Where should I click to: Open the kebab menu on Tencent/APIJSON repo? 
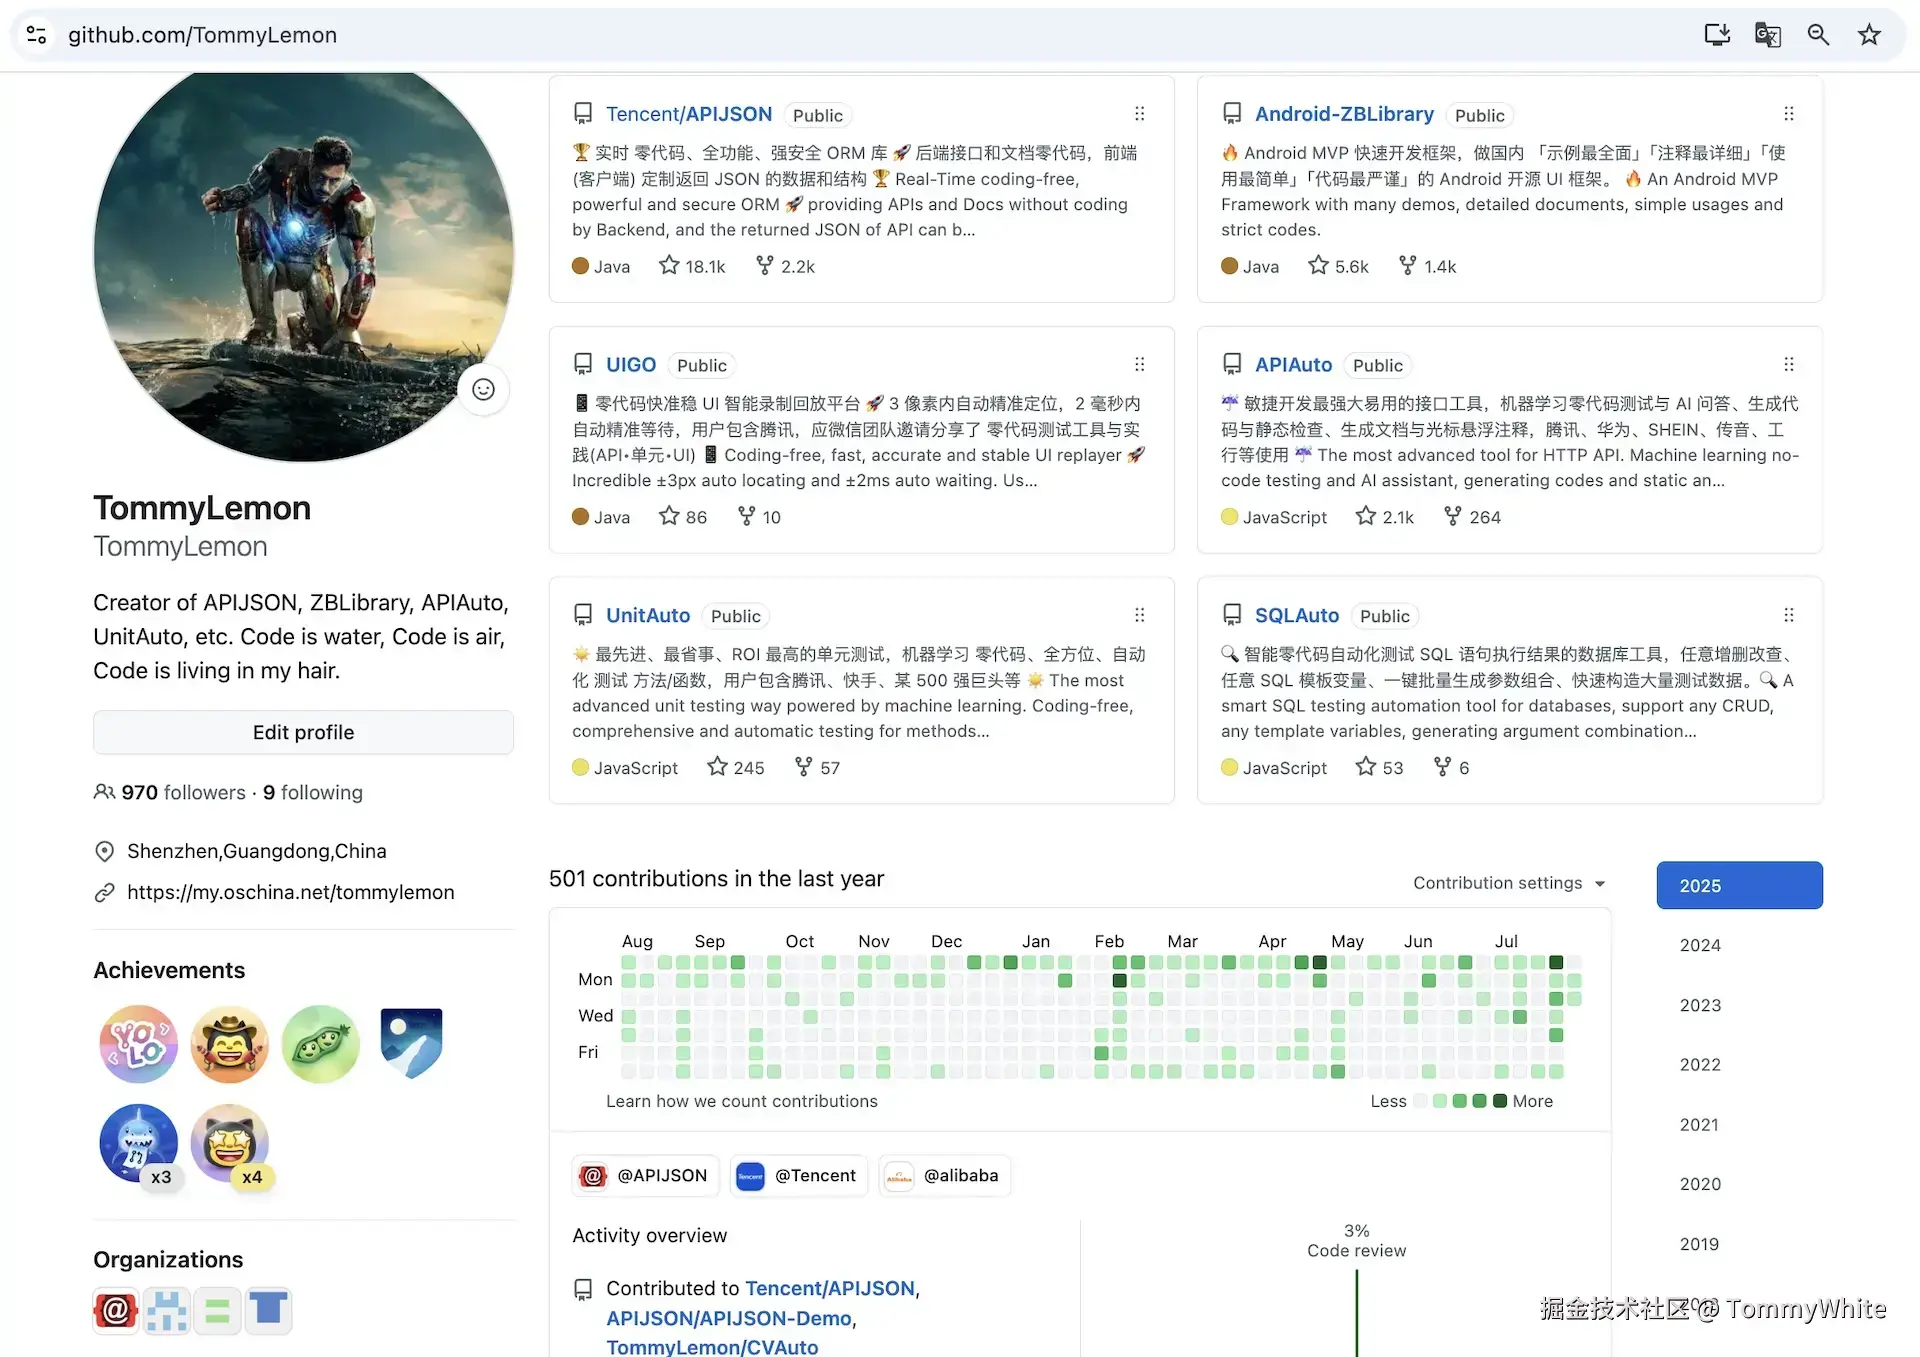click(1139, 114)
